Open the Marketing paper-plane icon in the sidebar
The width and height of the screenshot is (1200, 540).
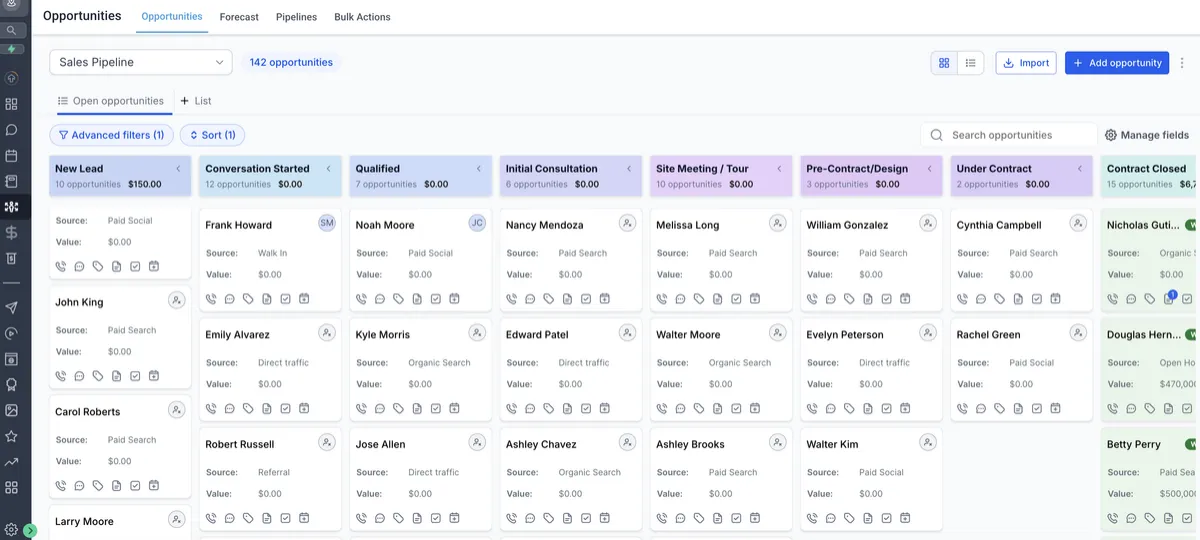tap(12, 308)
